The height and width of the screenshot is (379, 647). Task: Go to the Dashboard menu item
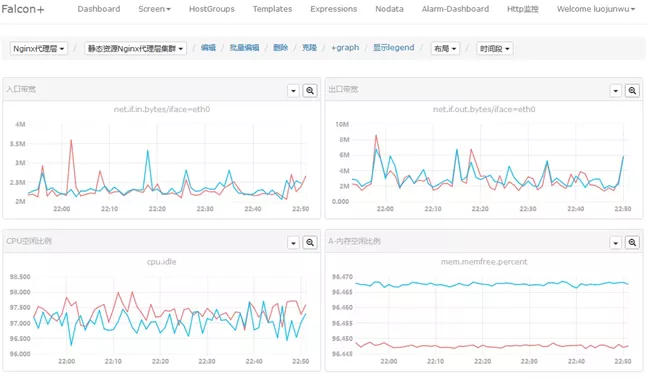(99, 9)
